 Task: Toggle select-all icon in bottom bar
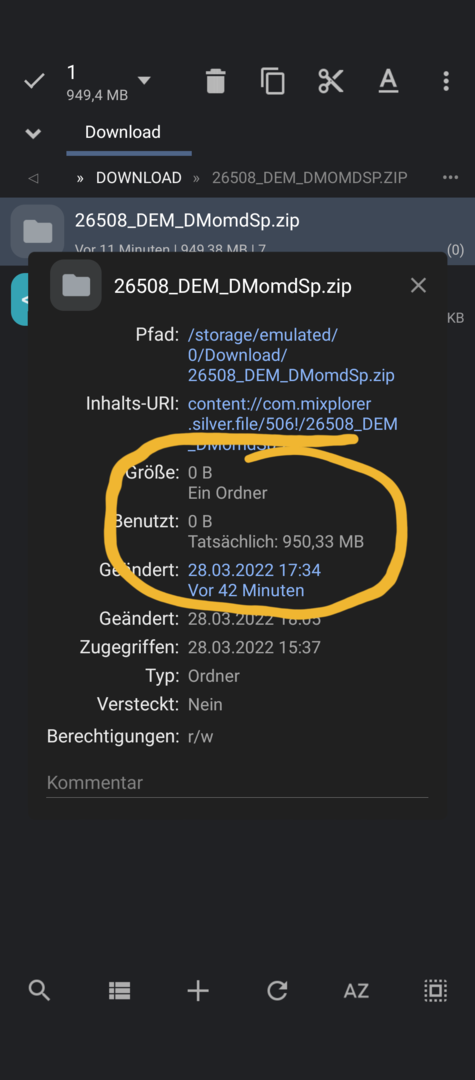435,991
